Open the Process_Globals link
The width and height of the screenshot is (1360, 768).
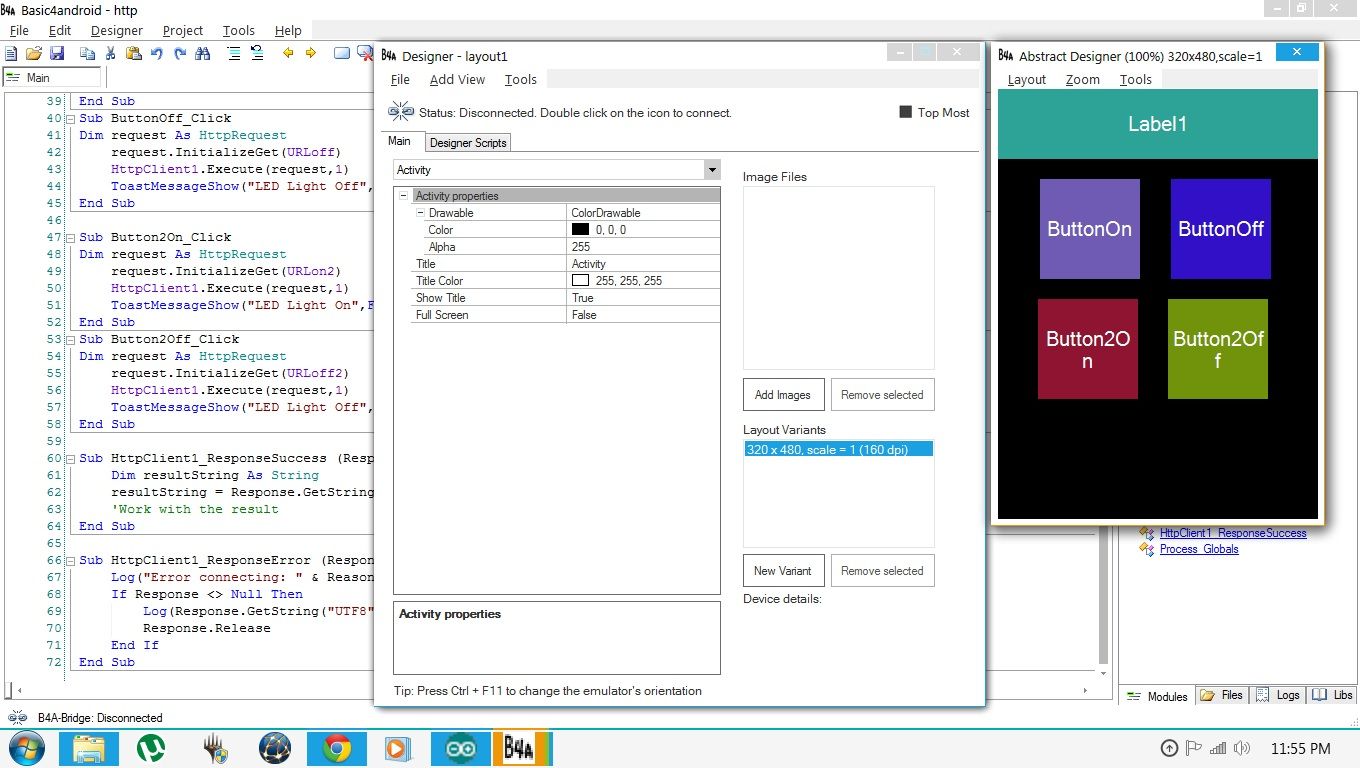coord(1199,549)
